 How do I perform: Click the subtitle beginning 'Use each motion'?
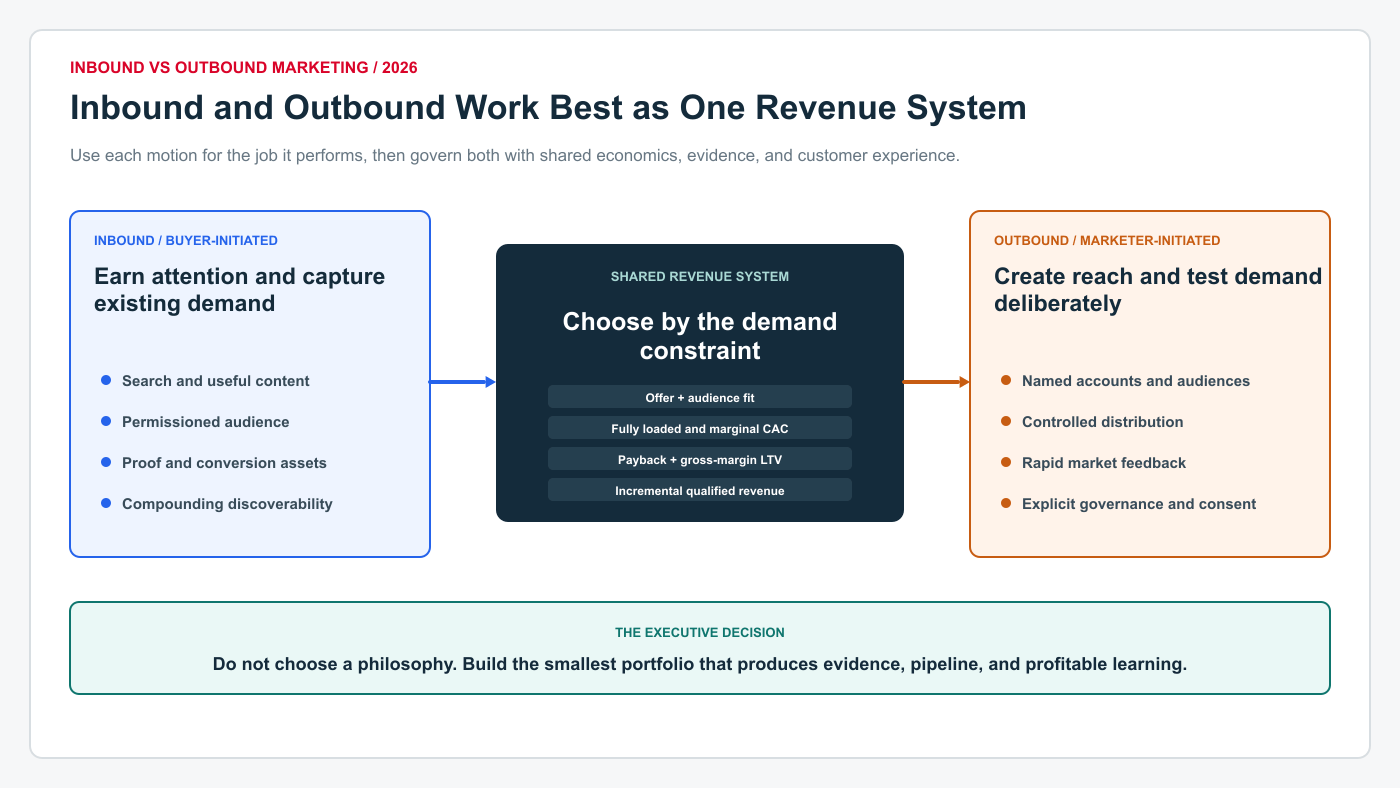[515, 156]
